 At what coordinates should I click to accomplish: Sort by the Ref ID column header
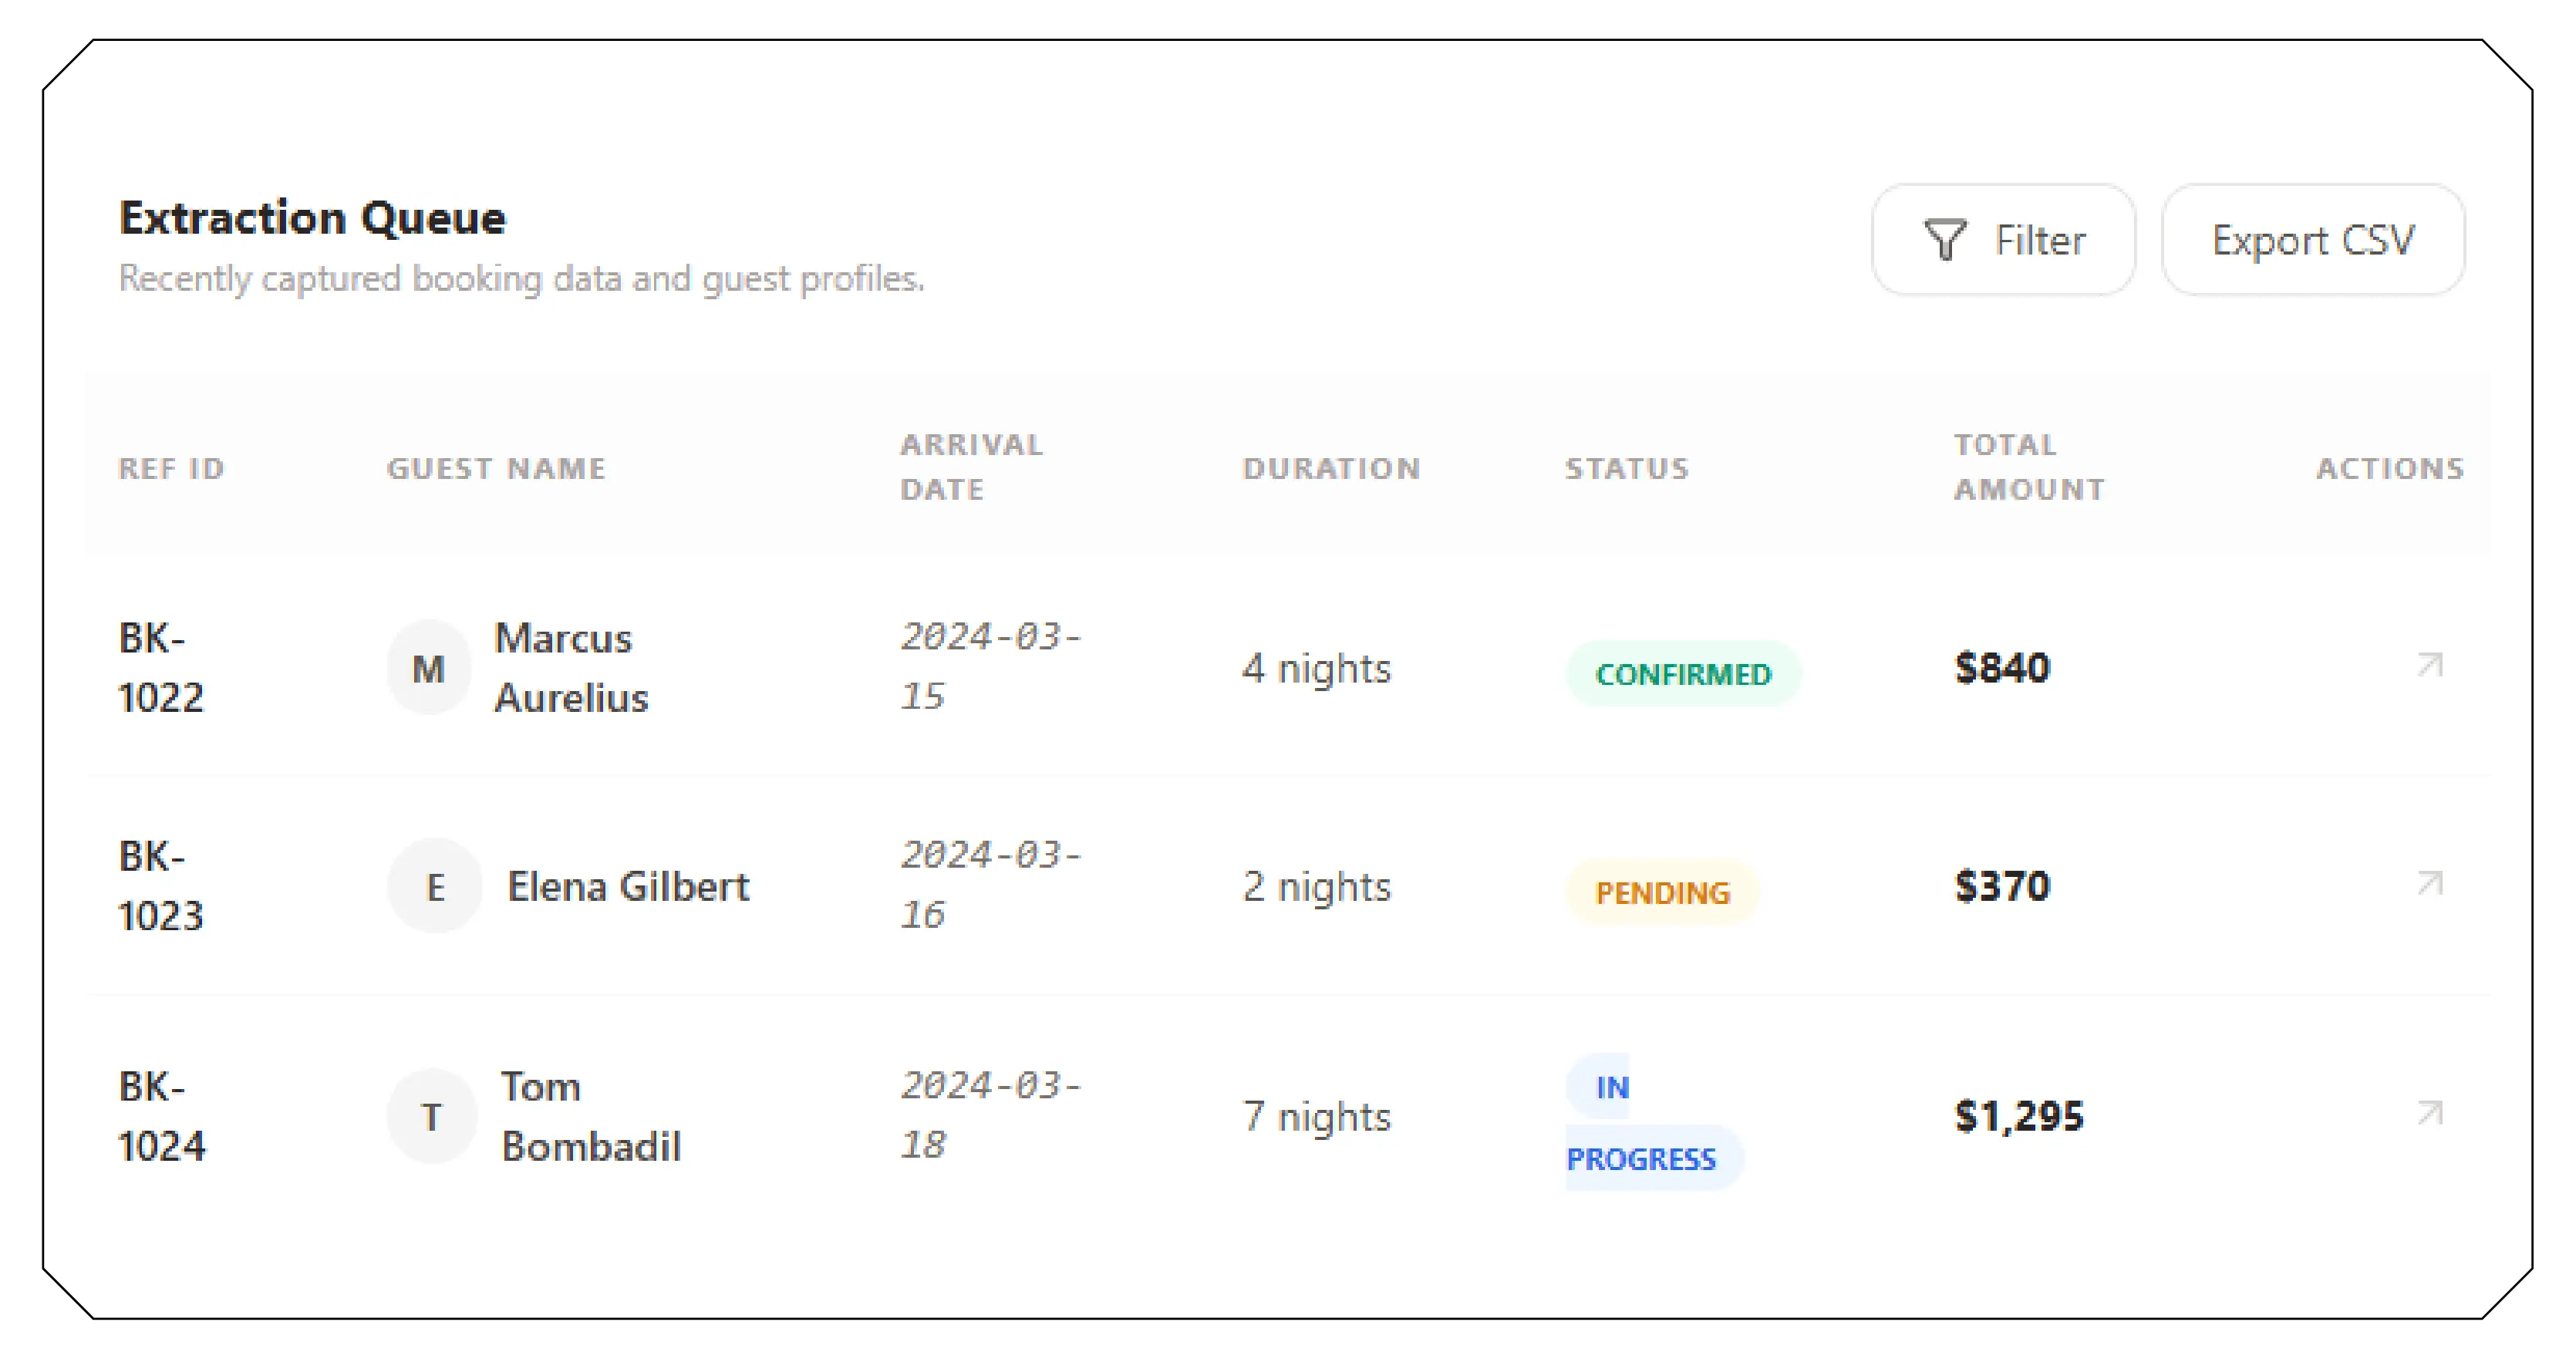tap(171, 468)
